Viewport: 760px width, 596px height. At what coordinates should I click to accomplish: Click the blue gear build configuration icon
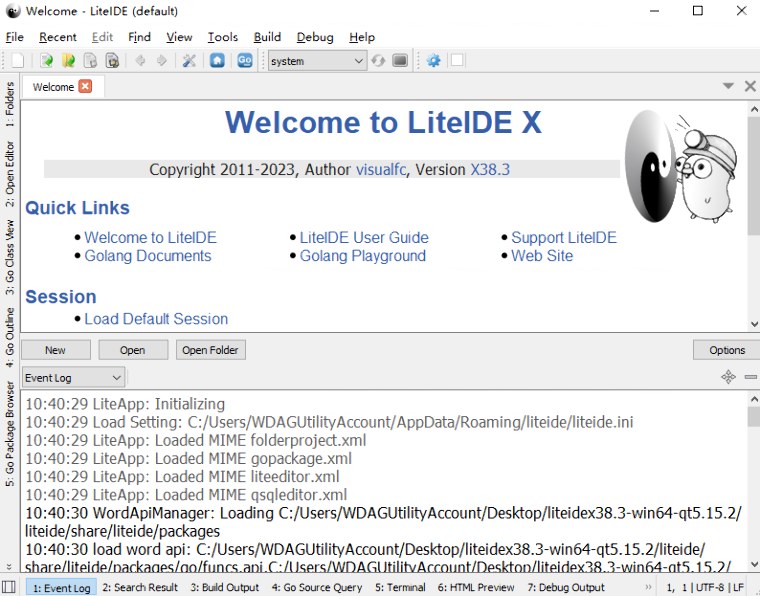click(x=433, y=61)
